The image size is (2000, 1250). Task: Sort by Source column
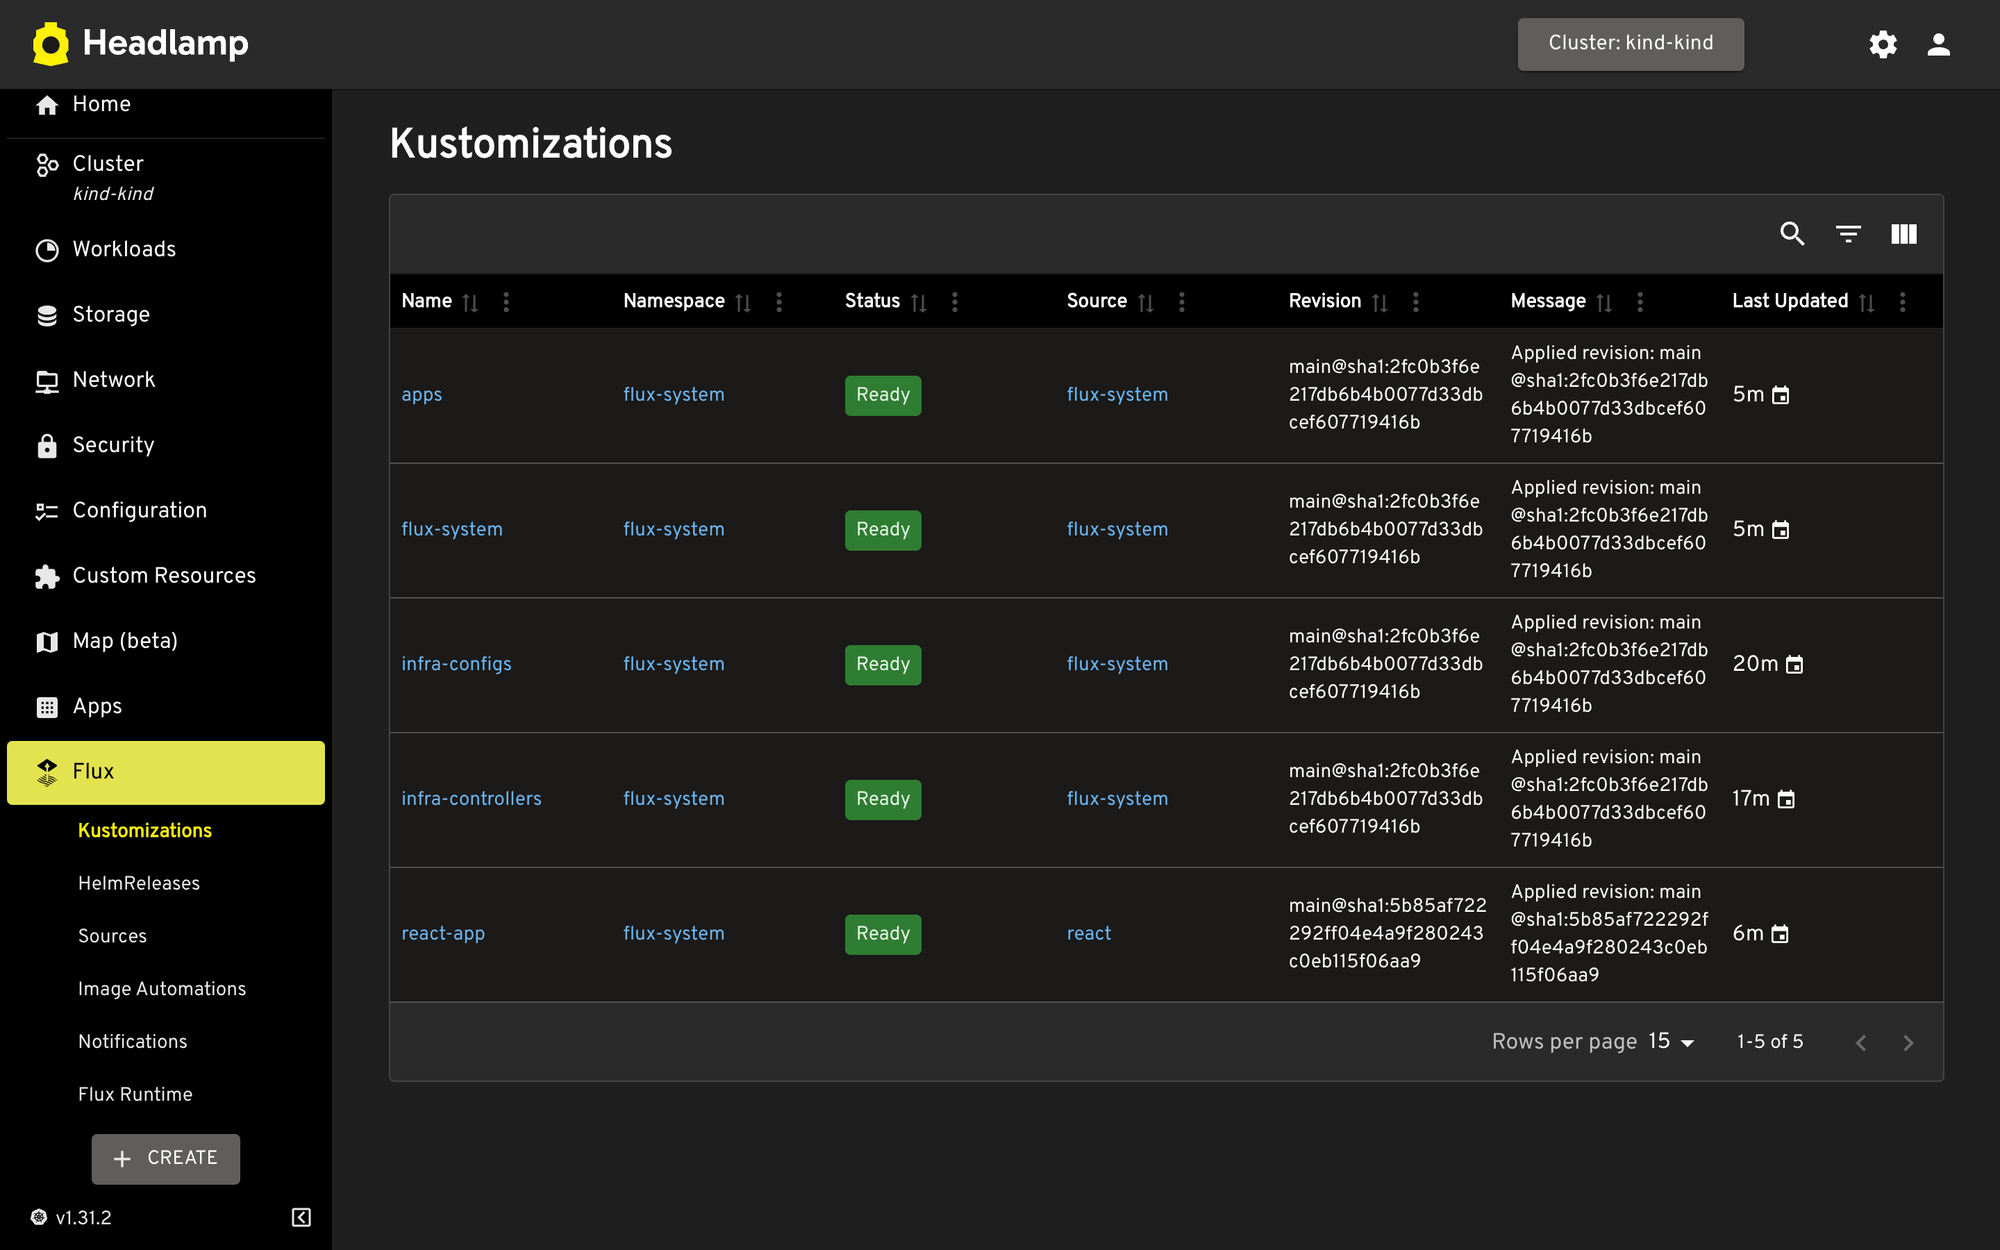point(1145,302)
